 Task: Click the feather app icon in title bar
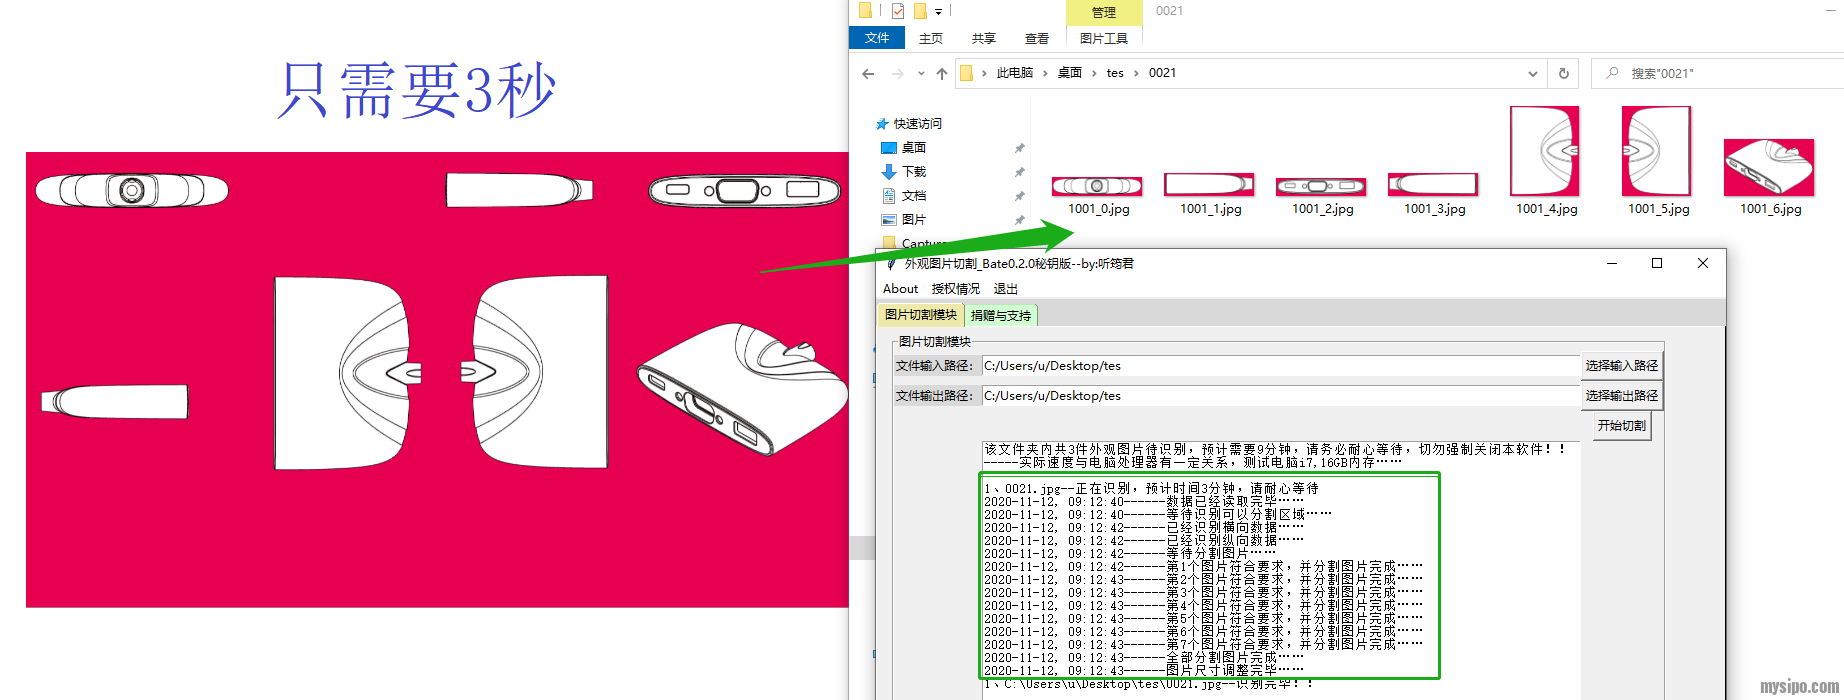pos(890,264)
